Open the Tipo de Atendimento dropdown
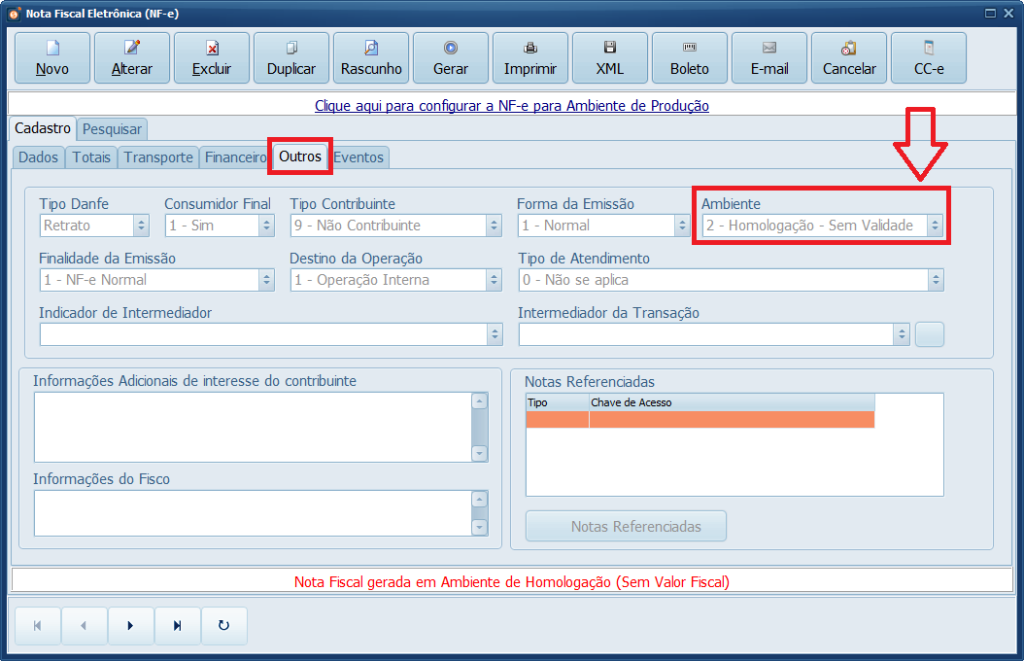Image resolution: width=1024 pixels, height=661 pixels. click(936, 280)
